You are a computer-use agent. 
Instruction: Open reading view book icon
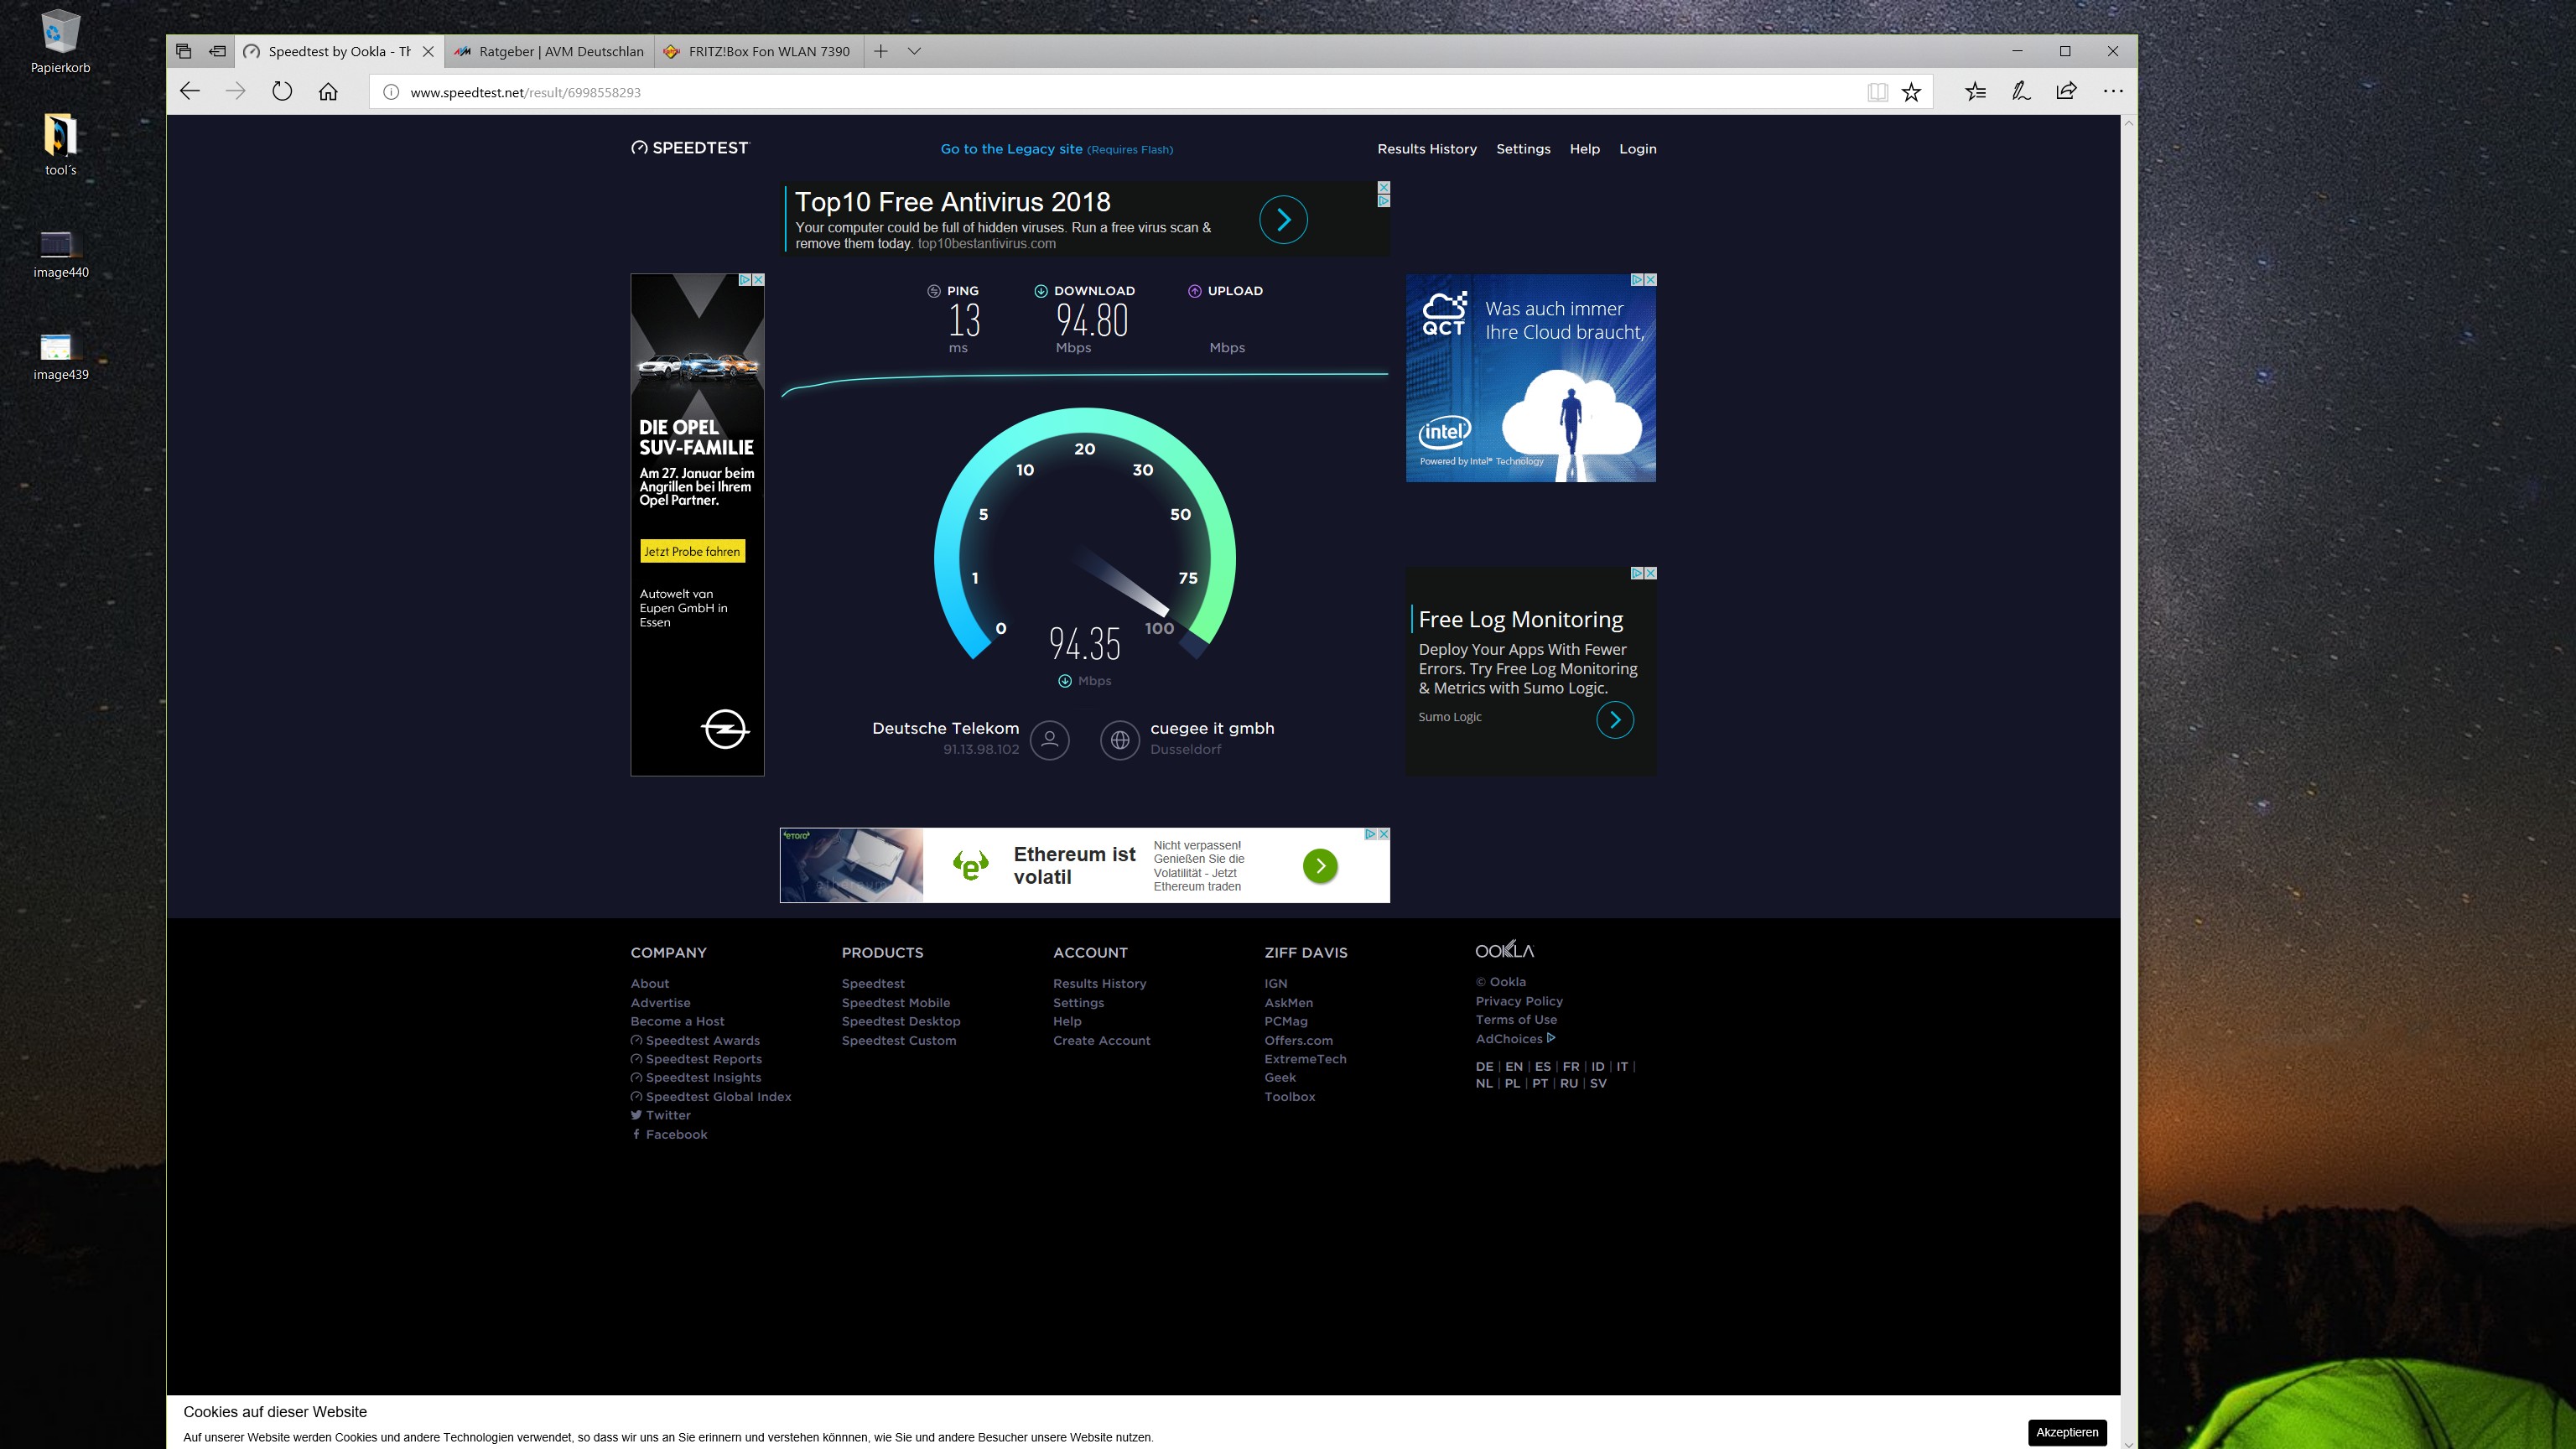click(1877, 92)
